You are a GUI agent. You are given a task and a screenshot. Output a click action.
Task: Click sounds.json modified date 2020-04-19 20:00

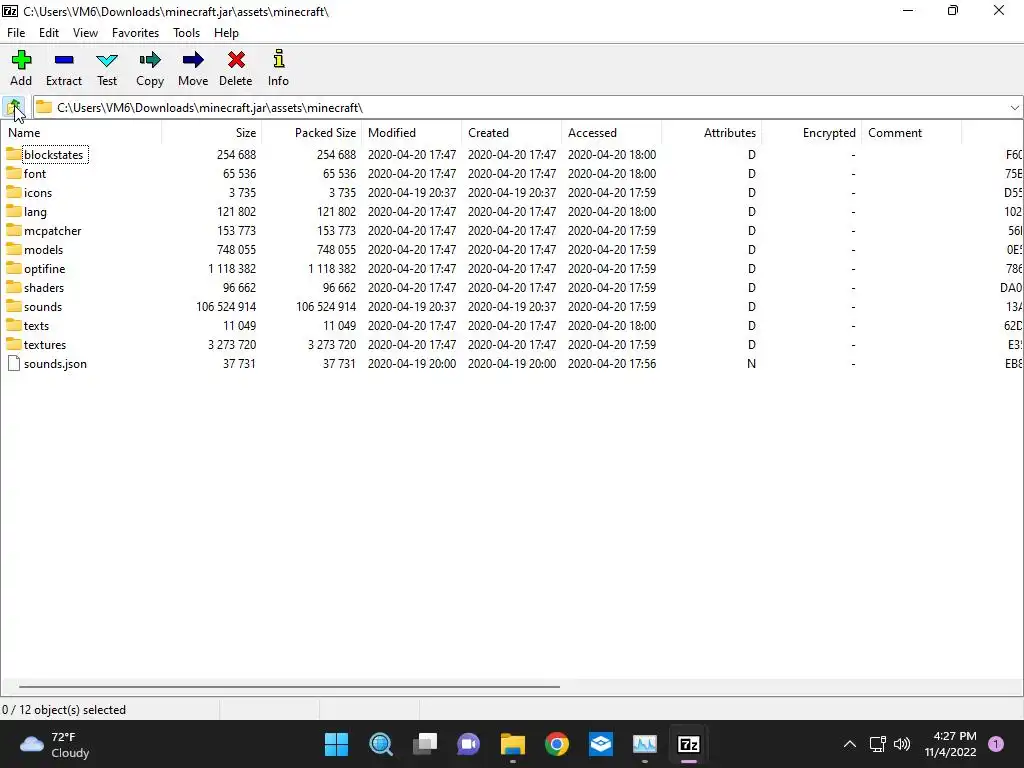(411, 364)
